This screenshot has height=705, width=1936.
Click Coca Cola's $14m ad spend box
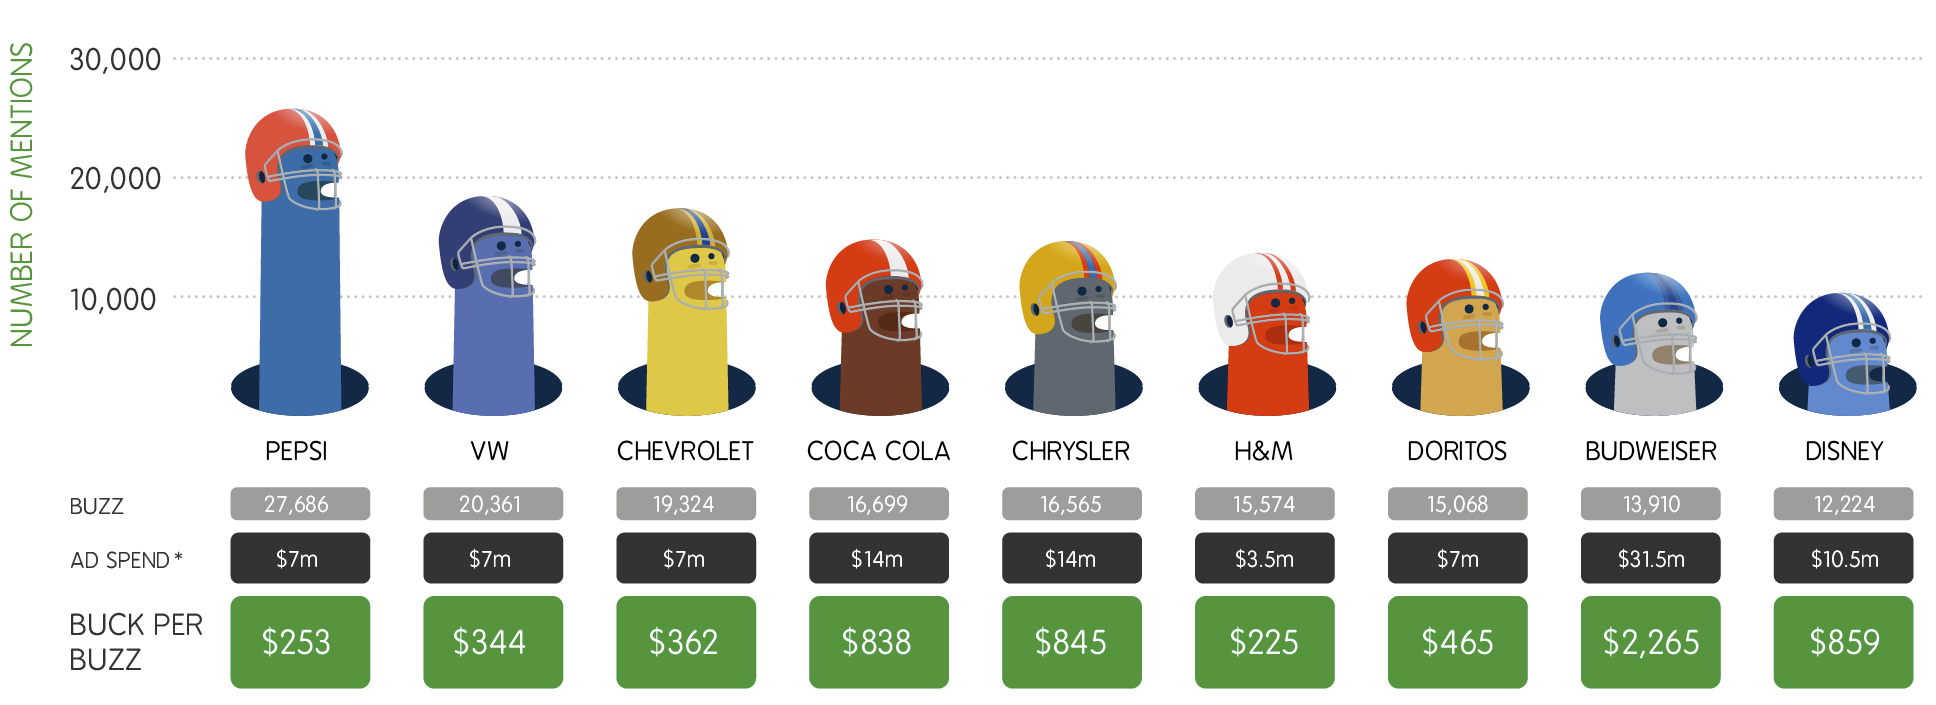(879, 558)
